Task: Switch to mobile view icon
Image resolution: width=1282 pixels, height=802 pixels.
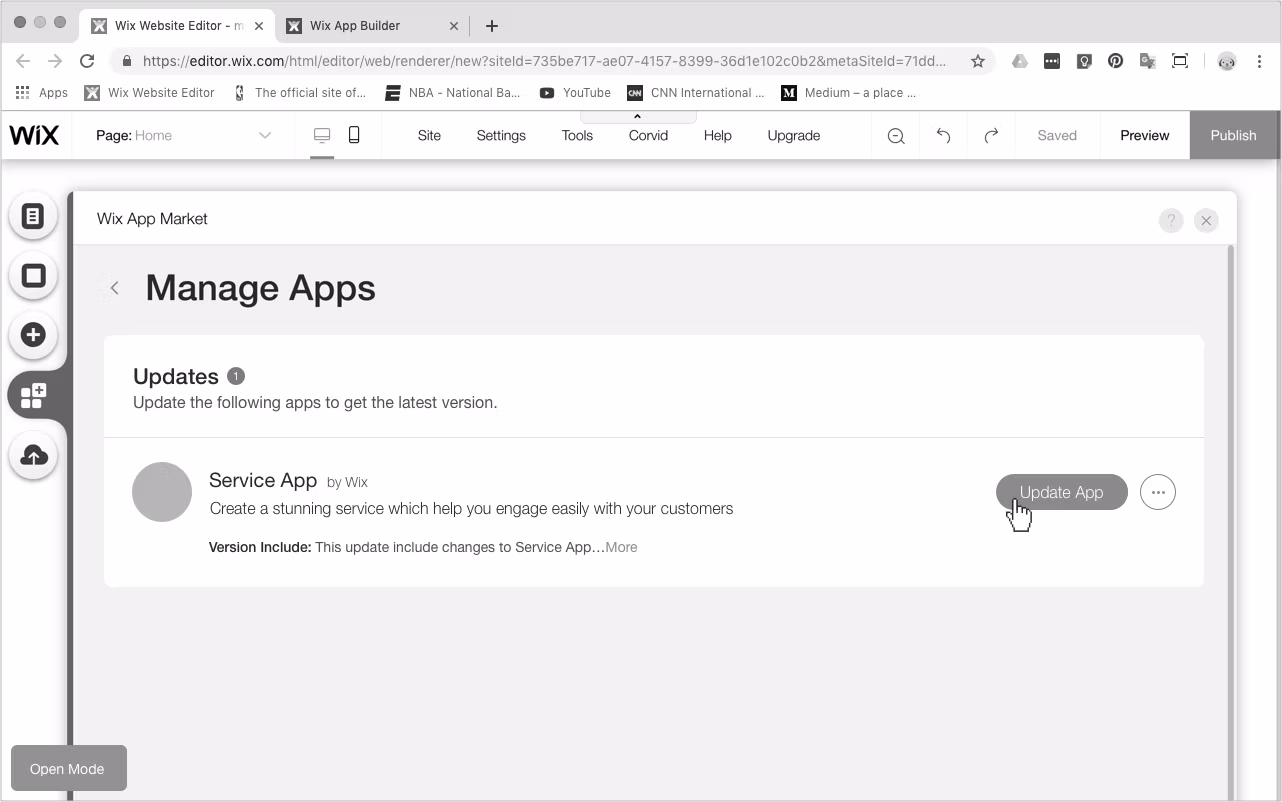Action: [x=354, y=135]
